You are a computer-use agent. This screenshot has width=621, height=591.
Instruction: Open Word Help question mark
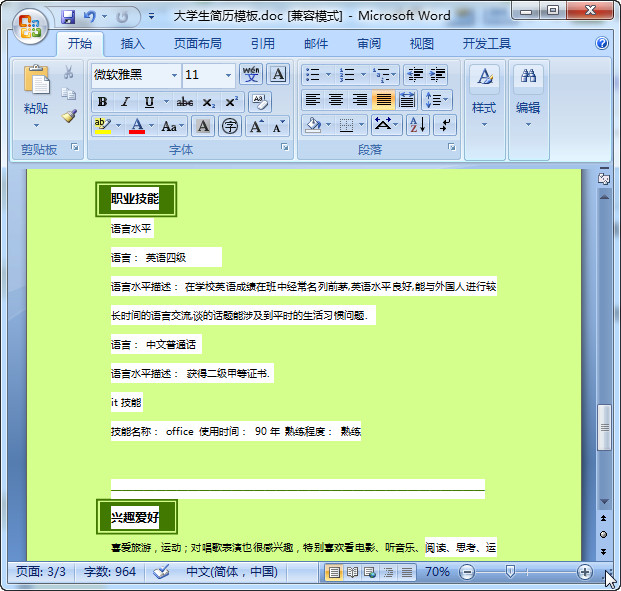pyautogui.click(x=602, y=43)
